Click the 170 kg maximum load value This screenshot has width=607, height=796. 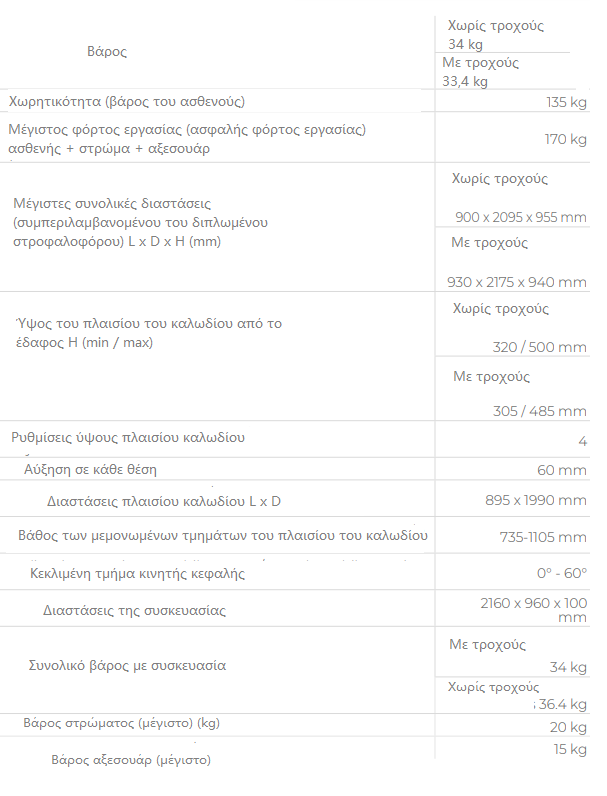[x=566, y=139]
